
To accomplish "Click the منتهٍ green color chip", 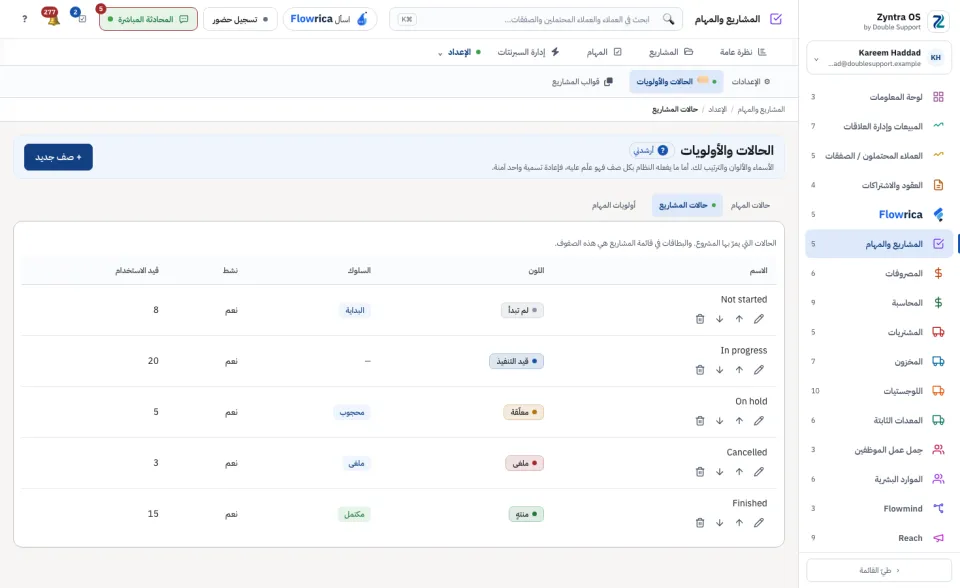I will 526,513.
